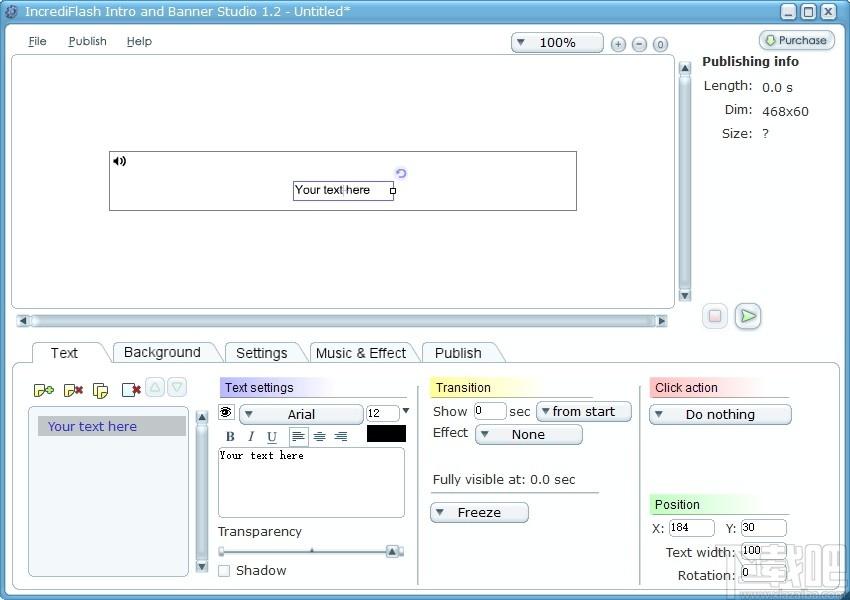The width and height of the screenshot is (850, 600).
Task: Open the 'Do nothing' click action dropdown
Action: click(720, 415)
